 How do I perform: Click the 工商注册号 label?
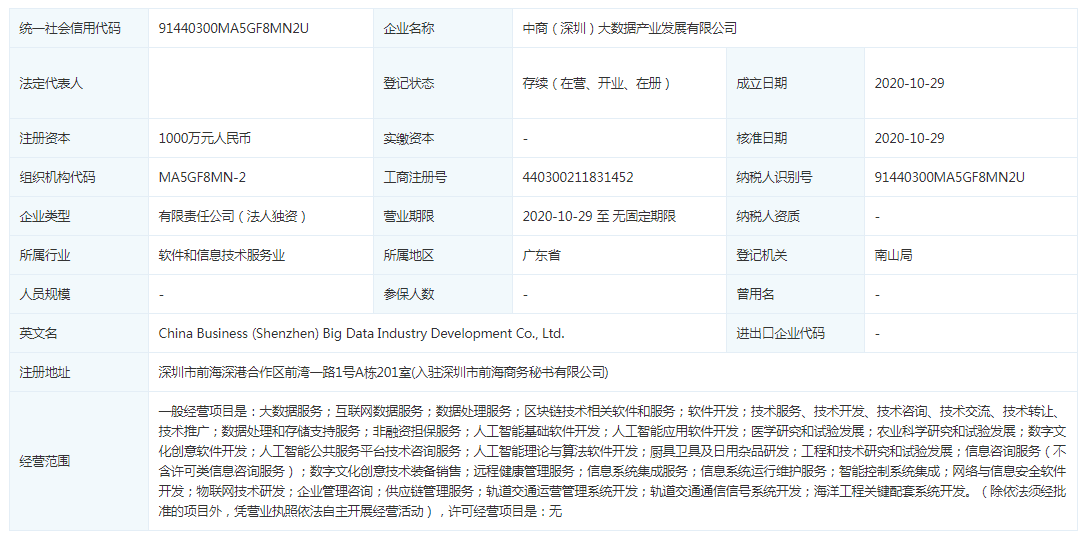415,177
